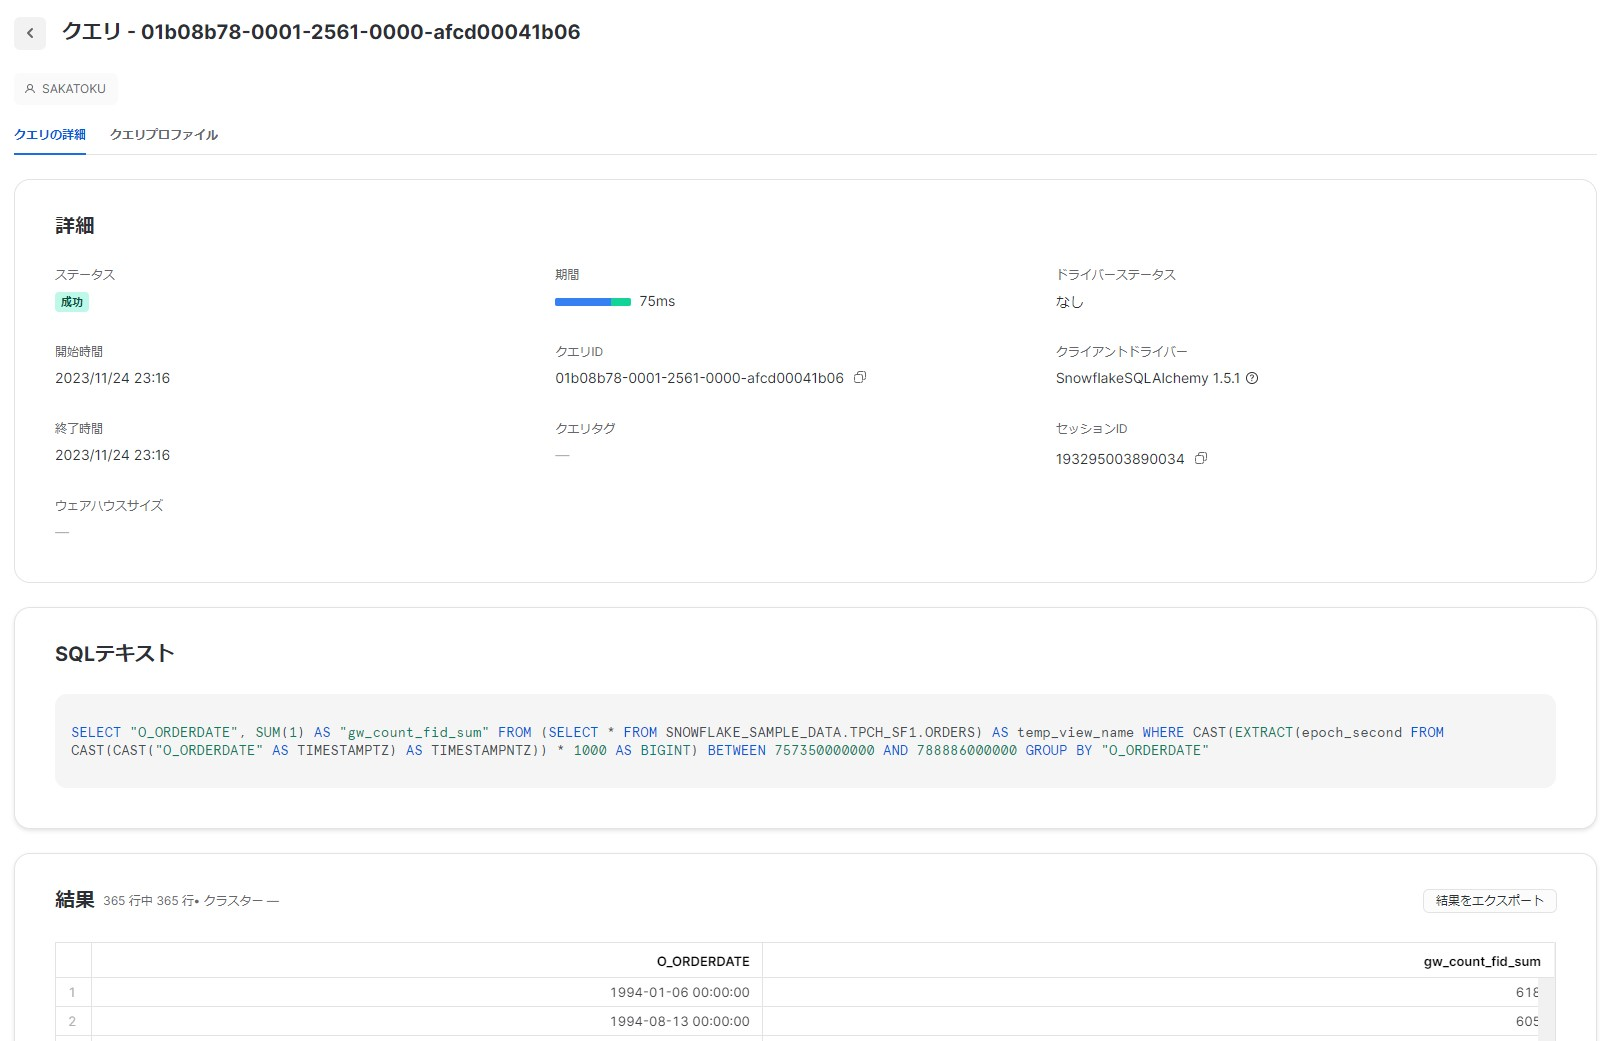Click the 結果をエクスポート button
Screen dimensions: 1612x1041
(x=1489, y=900)
